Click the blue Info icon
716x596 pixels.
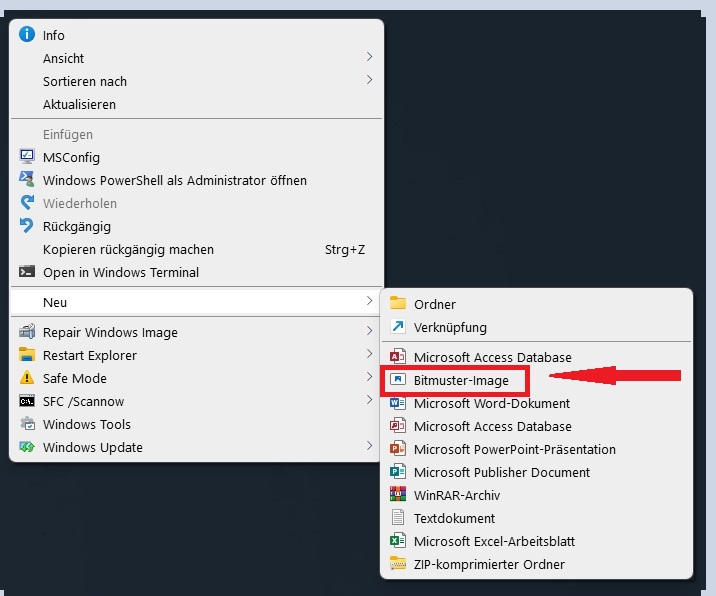point(26,34)
